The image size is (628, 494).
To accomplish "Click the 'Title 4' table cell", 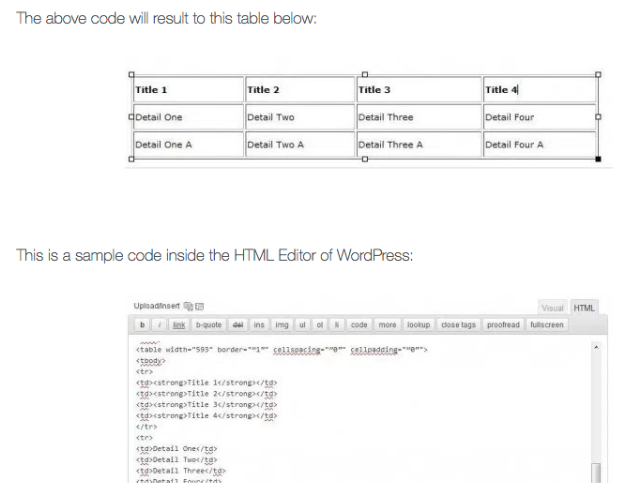I will (540, 90).
